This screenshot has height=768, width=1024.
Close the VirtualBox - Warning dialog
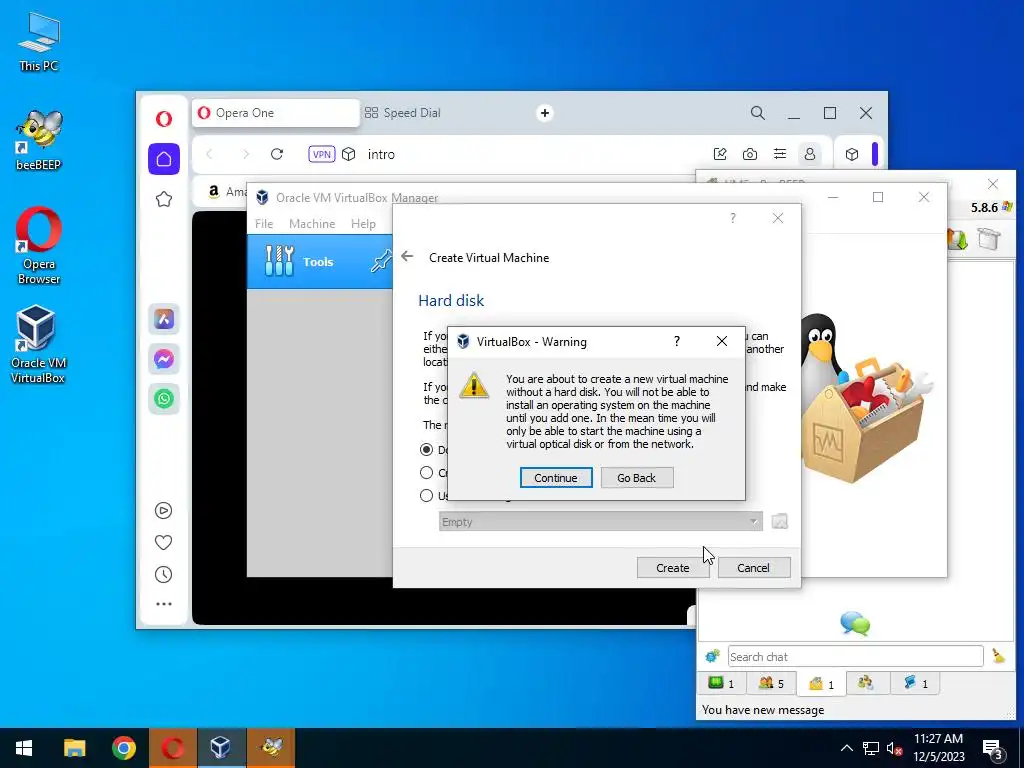[722, 341]
